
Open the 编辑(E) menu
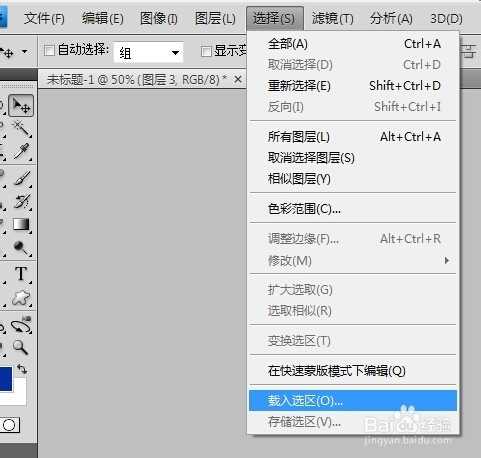click(x=103, y=18)
